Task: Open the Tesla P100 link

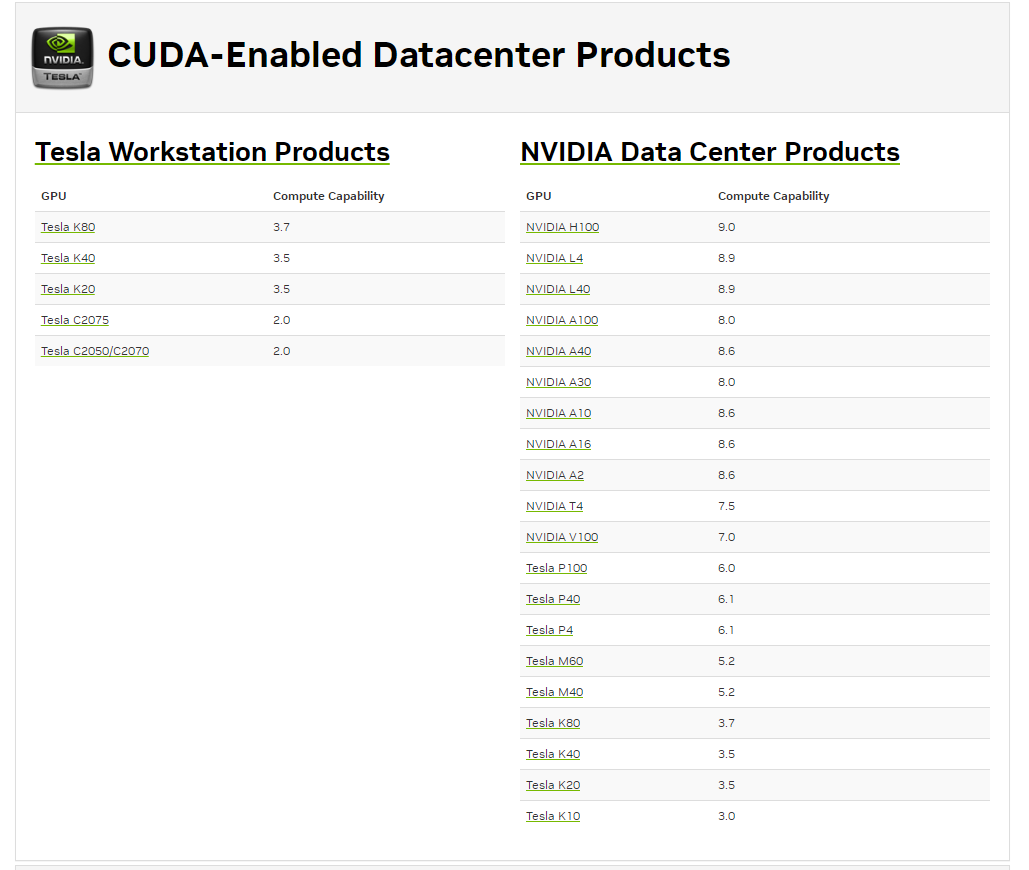Action: click(556, 568)
